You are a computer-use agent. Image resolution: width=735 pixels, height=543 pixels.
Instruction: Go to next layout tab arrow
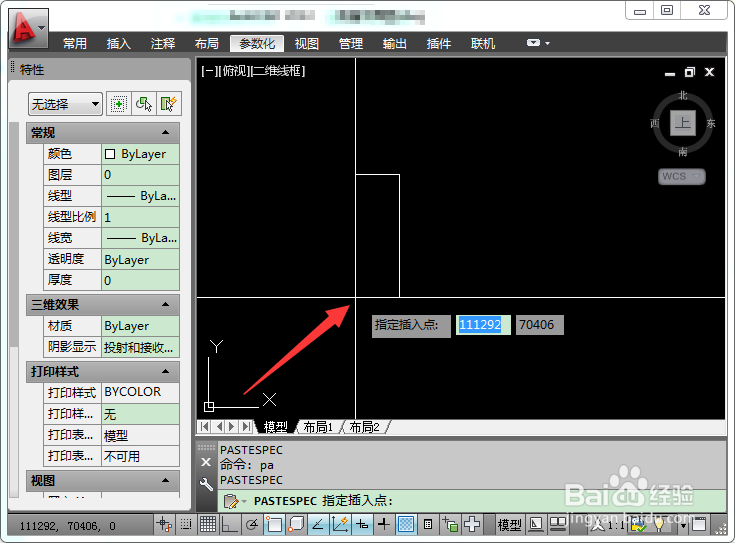click(232, 427)
